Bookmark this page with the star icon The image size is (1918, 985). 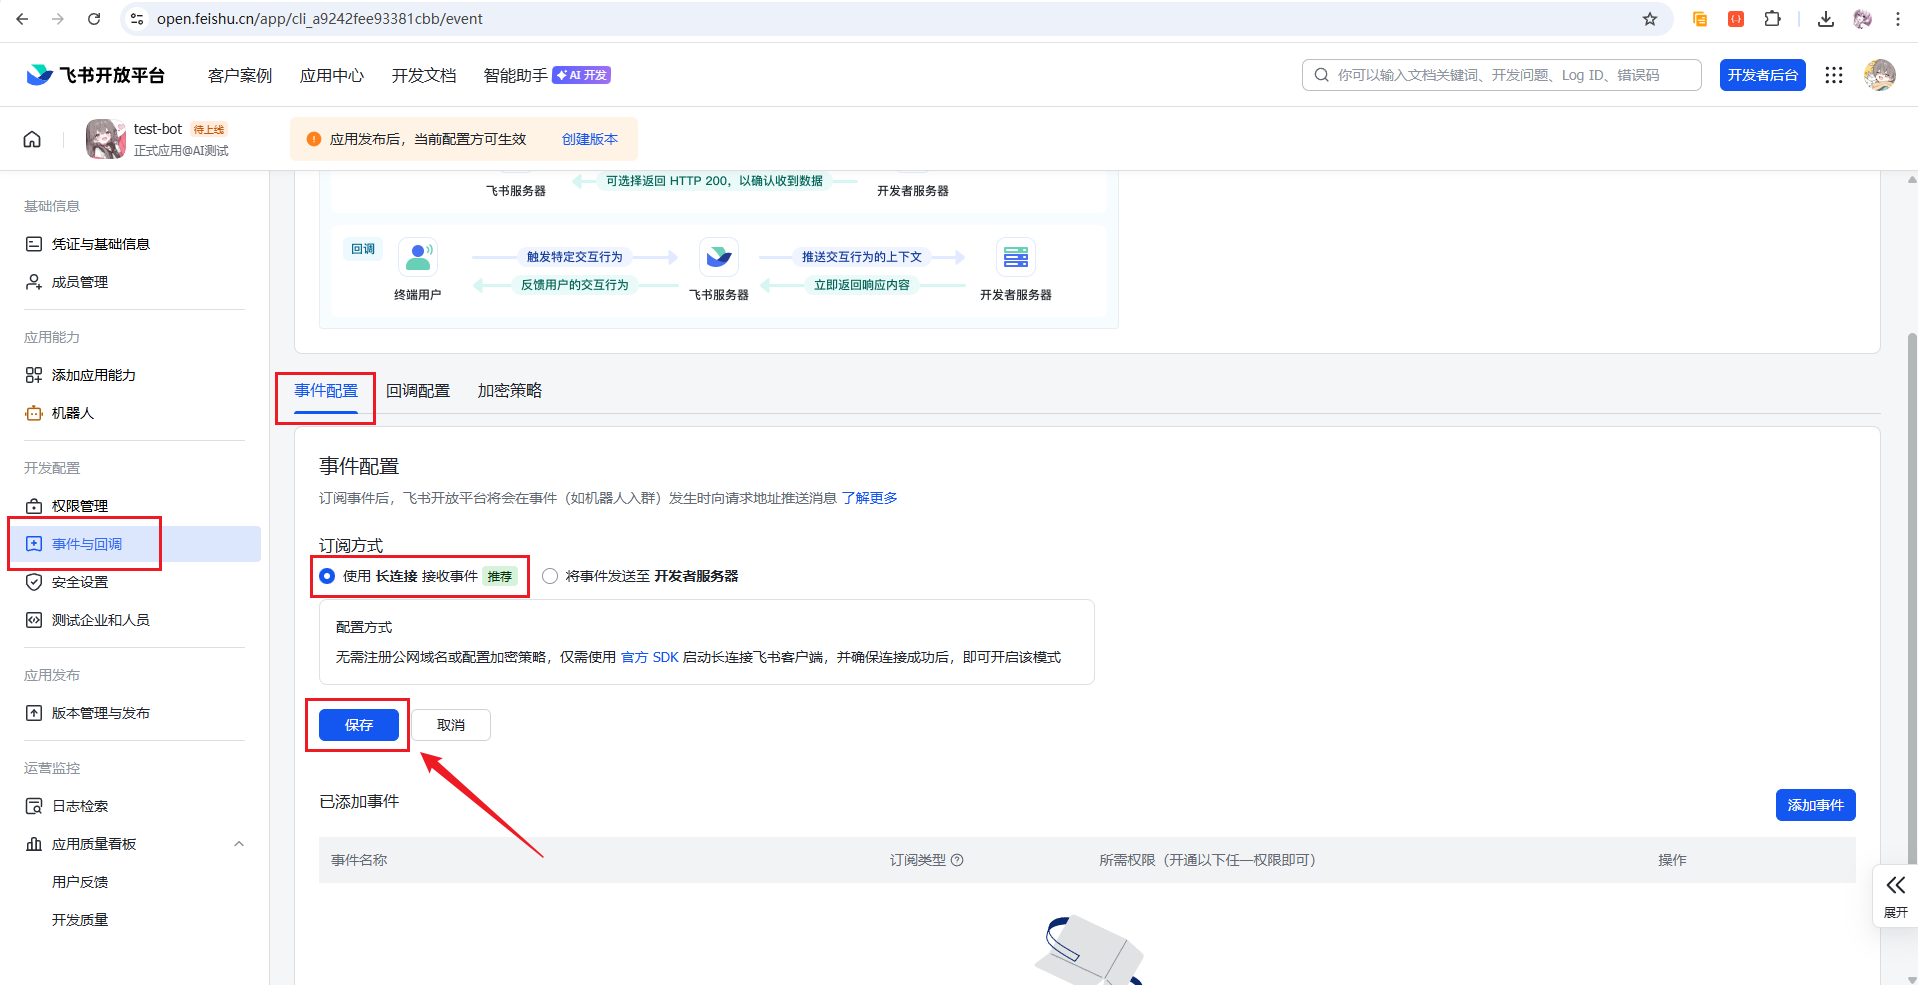click(x=1650, y=19)
